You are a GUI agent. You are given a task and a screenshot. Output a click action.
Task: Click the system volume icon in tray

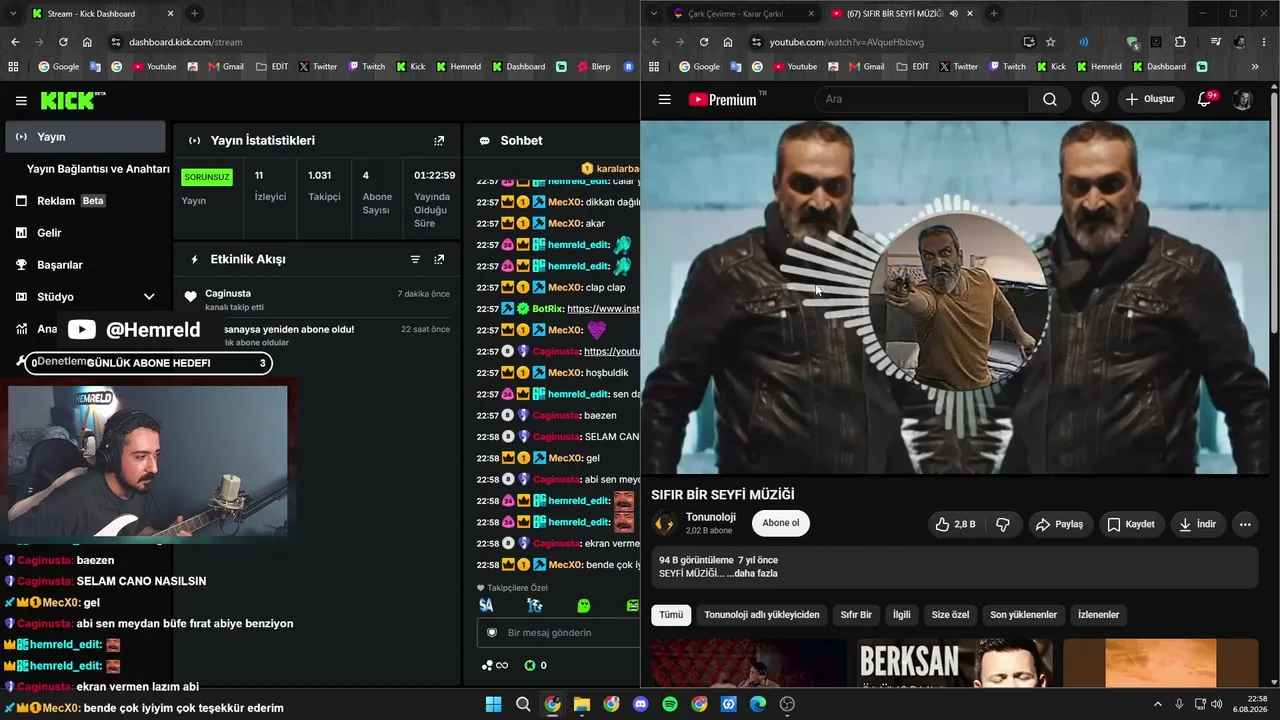(x=1216, y=704)
